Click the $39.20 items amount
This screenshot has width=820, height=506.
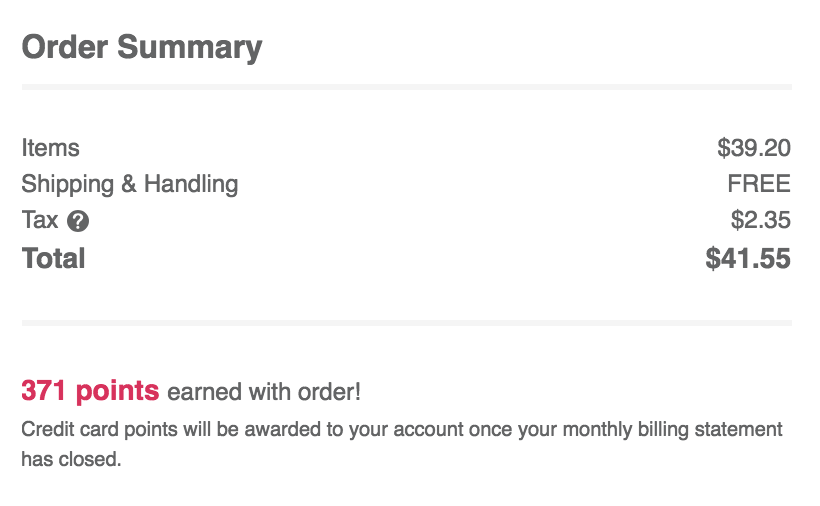[x=754, y=148]
